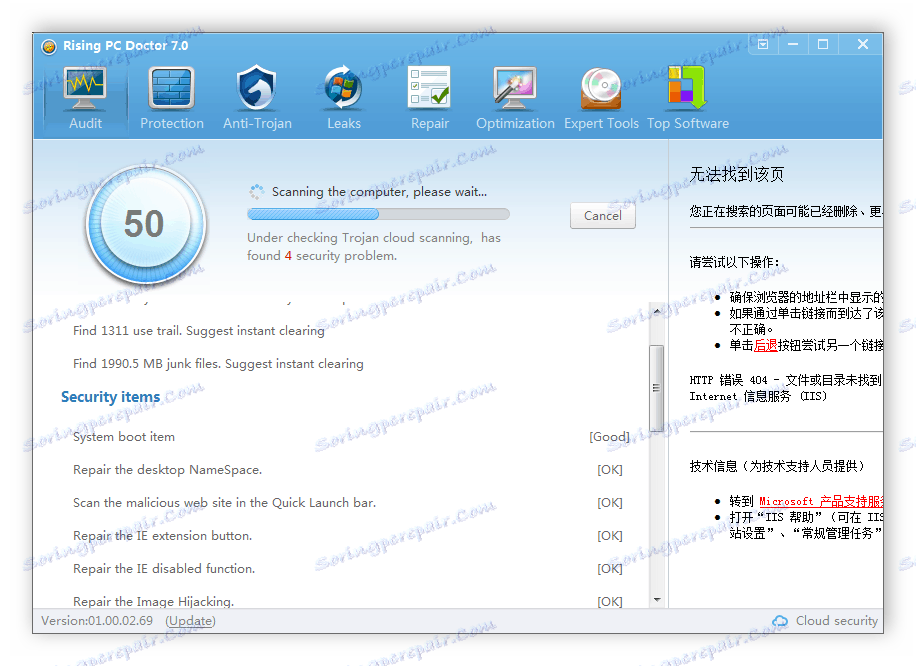
Task: Click the score circle showing 50
Action: point(145,224)
